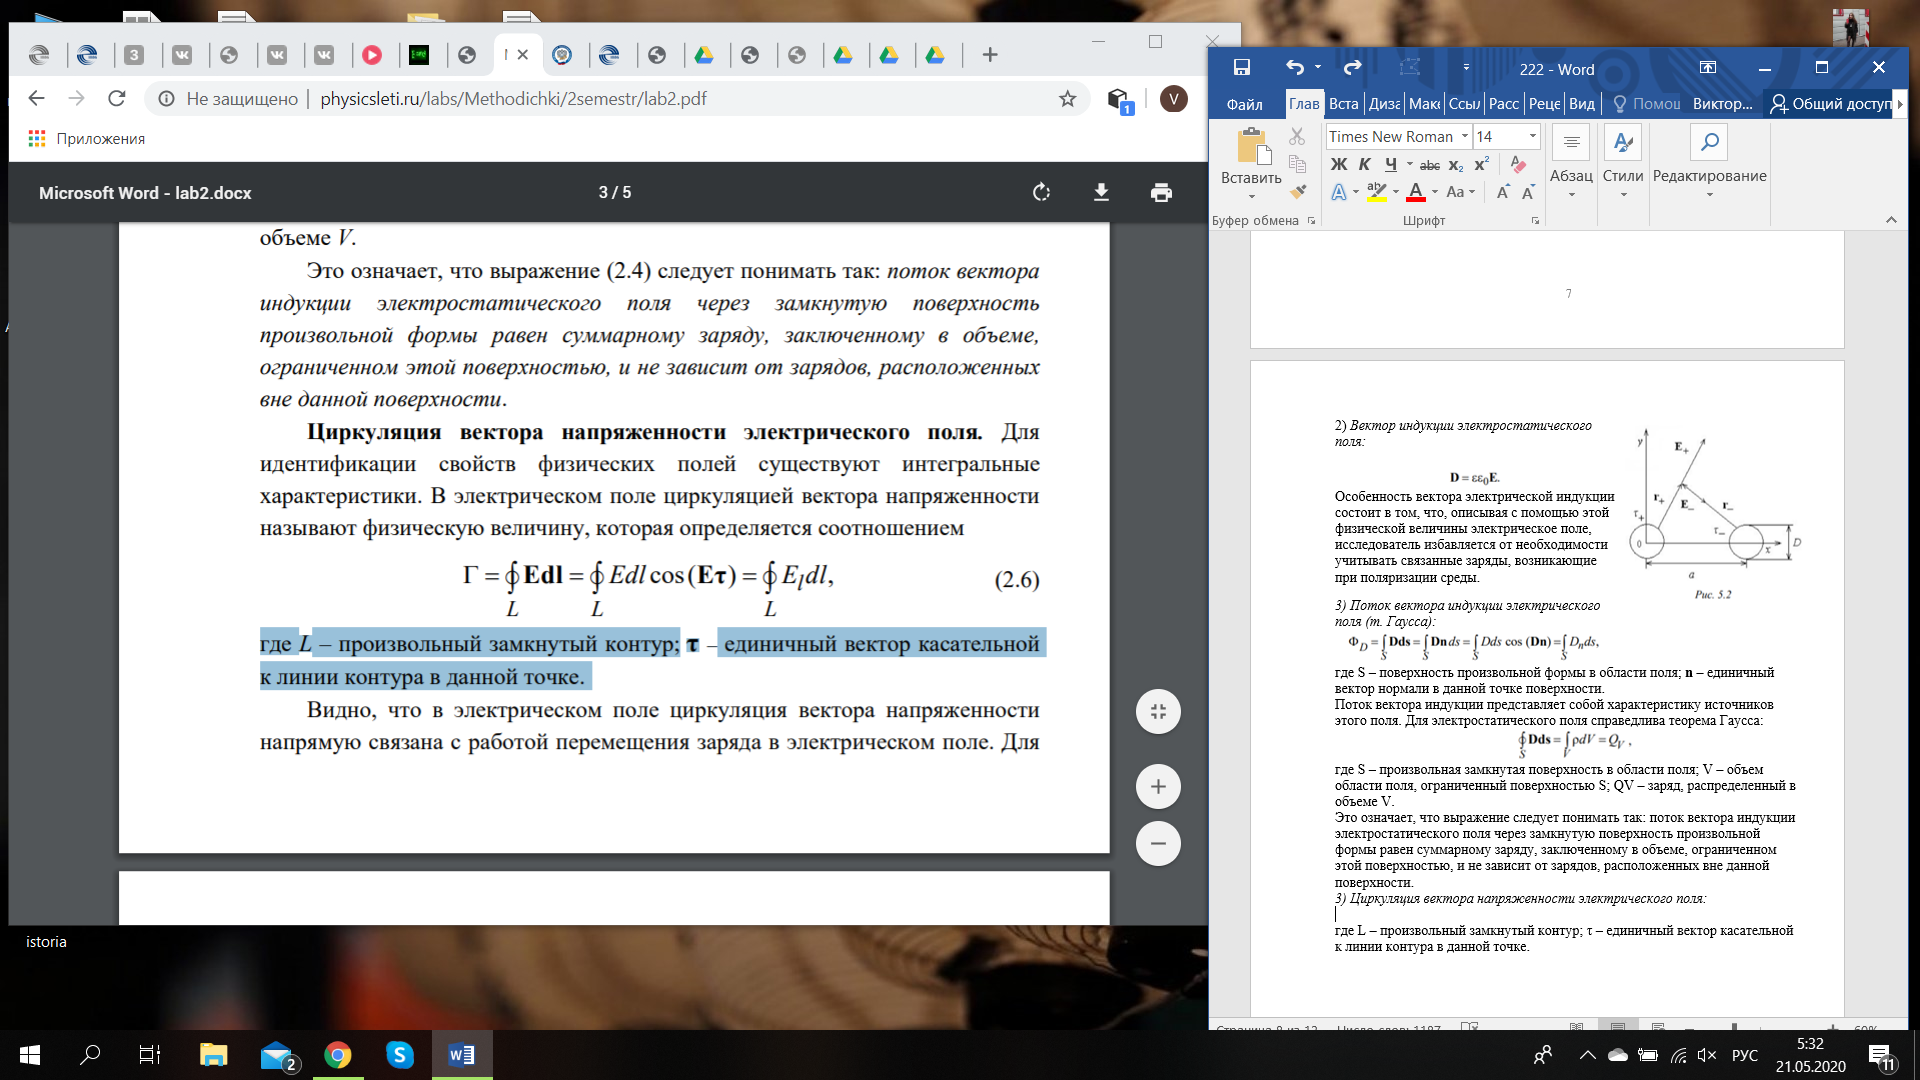
Task: Clear all formatting with the eraser icon
Action: coord(1518,164)
